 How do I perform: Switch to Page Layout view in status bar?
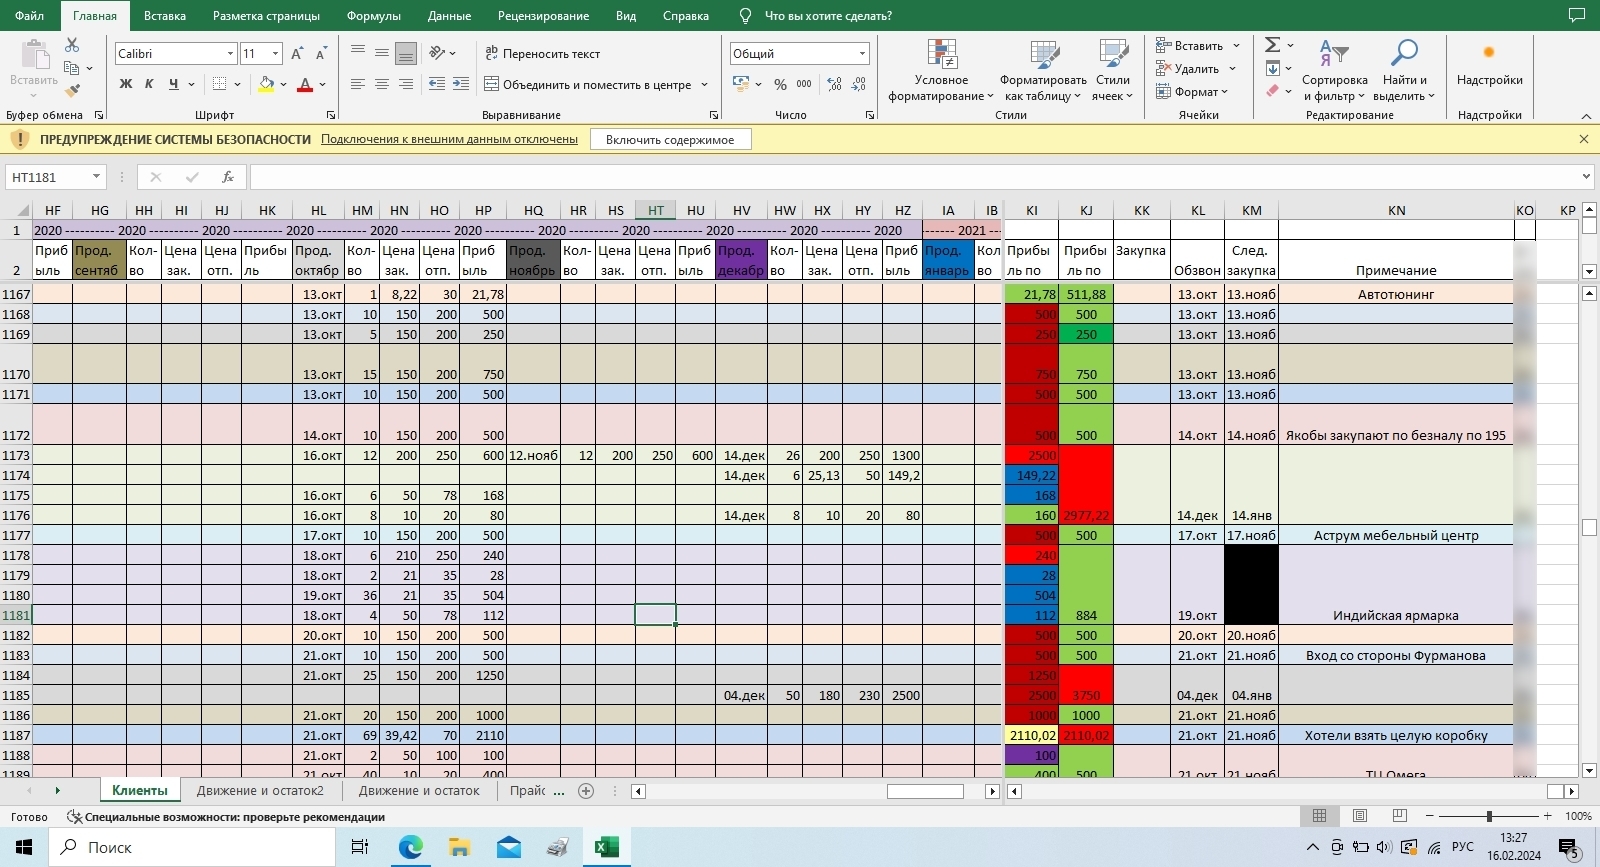coord(1360,816)
